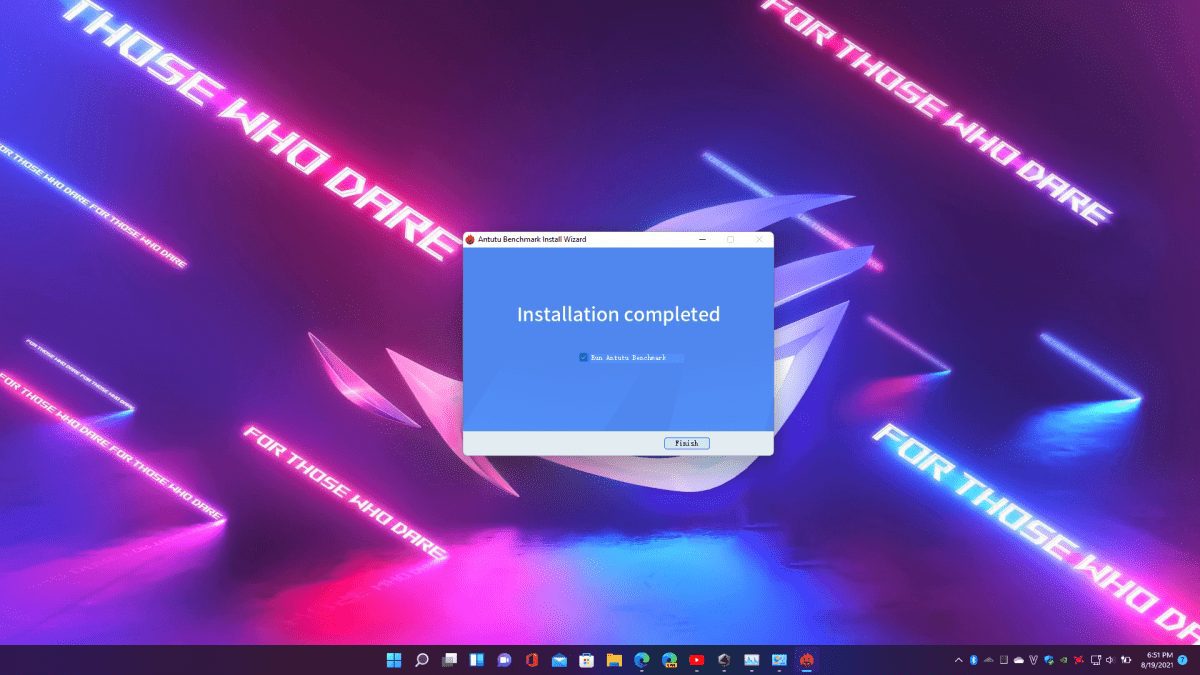
Task: Open the NVIDIA tray icon
Action: pos(1064,660)
